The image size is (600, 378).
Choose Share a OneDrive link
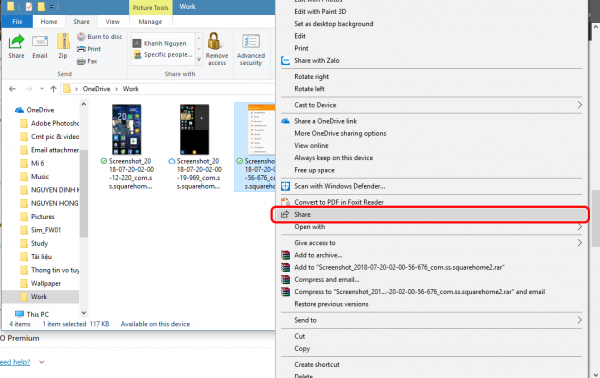coord(325,121)
